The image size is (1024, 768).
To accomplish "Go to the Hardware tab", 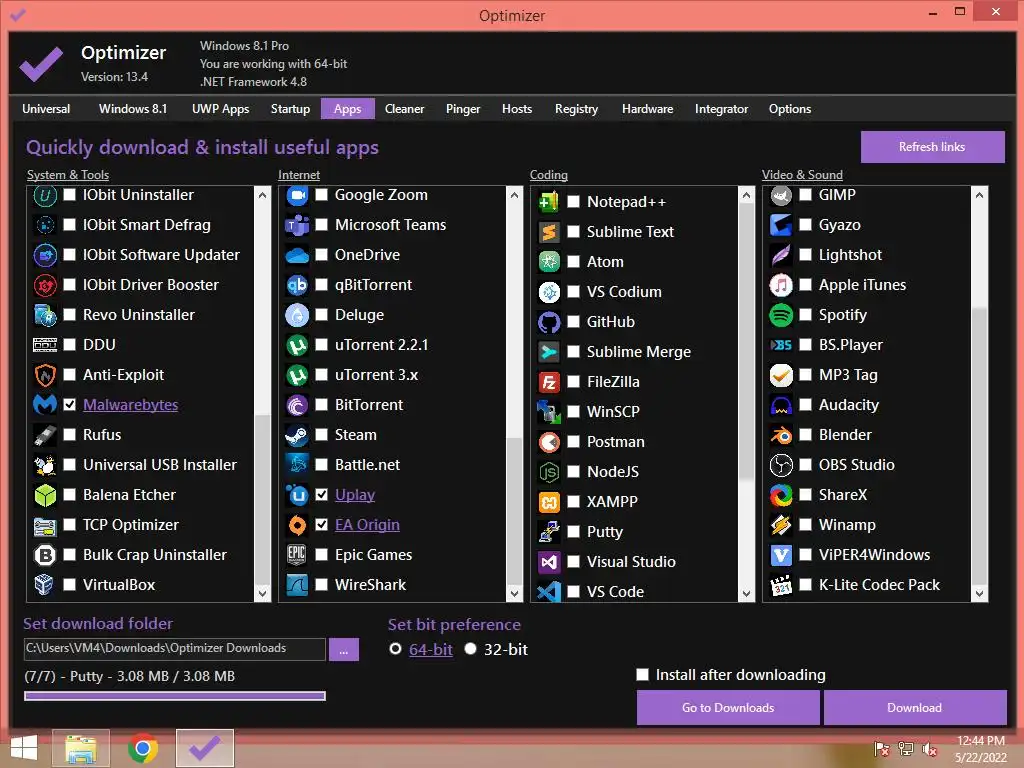I will click(648, 109).
